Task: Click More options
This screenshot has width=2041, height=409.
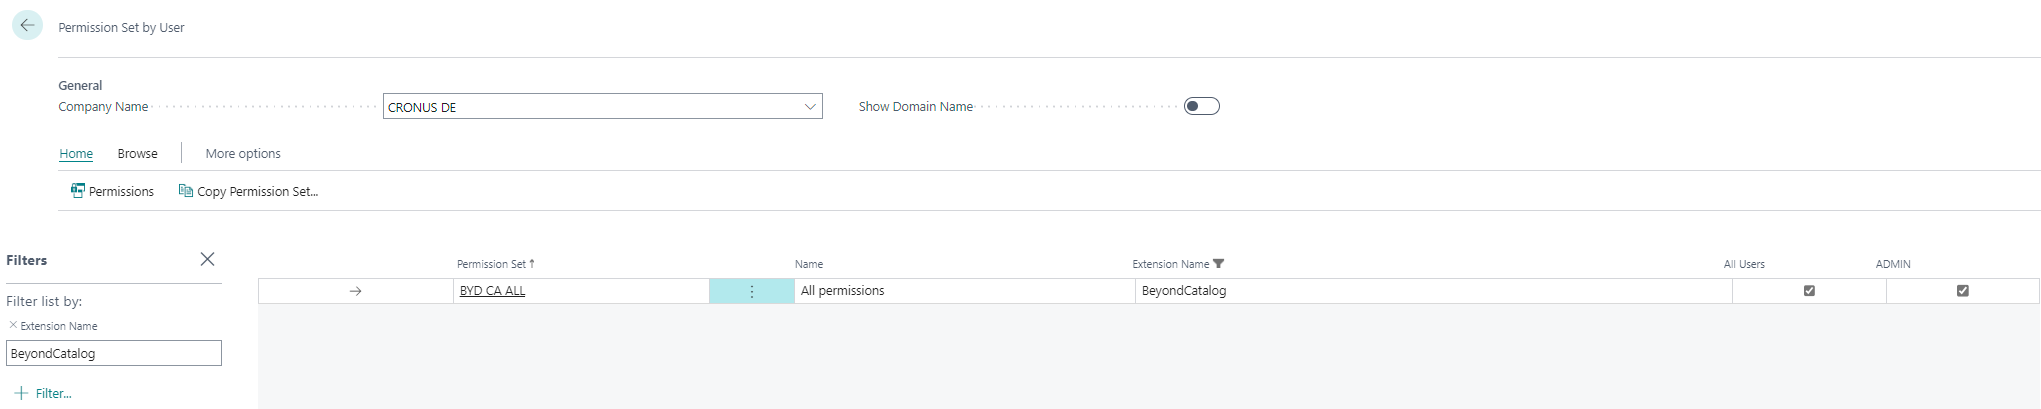Action: tap(243, 153)
